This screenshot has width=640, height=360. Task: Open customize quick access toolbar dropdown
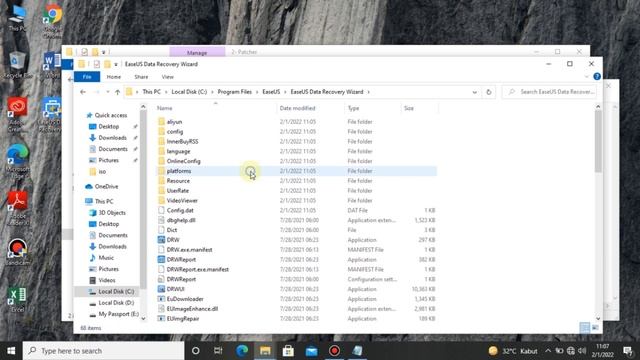tap(116, 64)
